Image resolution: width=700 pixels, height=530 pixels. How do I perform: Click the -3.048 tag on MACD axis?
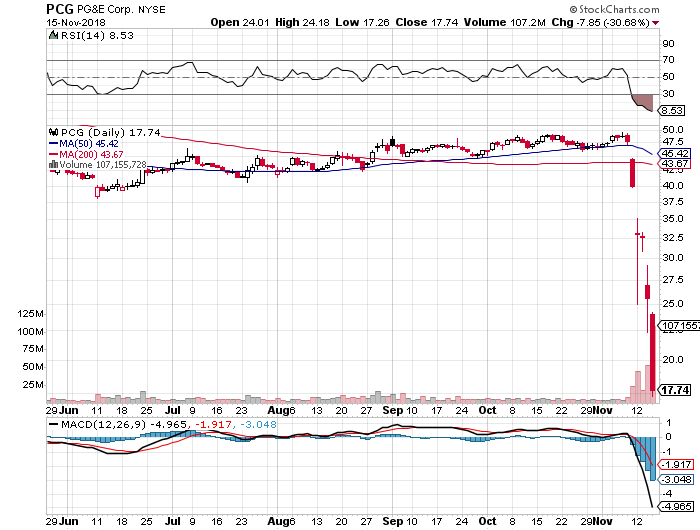tap(676, 480)
